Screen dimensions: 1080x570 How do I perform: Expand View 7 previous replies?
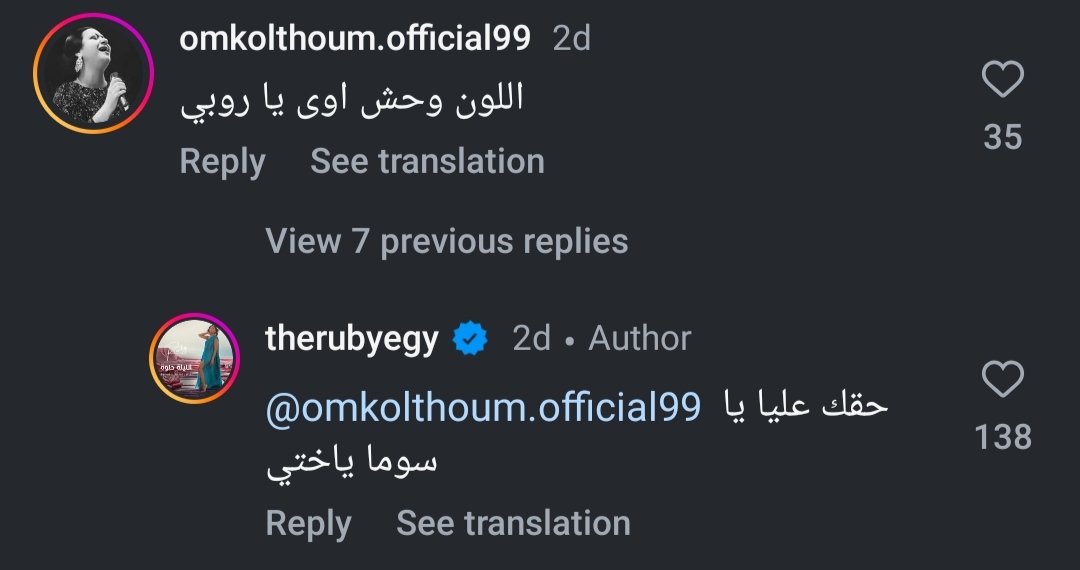point(446,241)
